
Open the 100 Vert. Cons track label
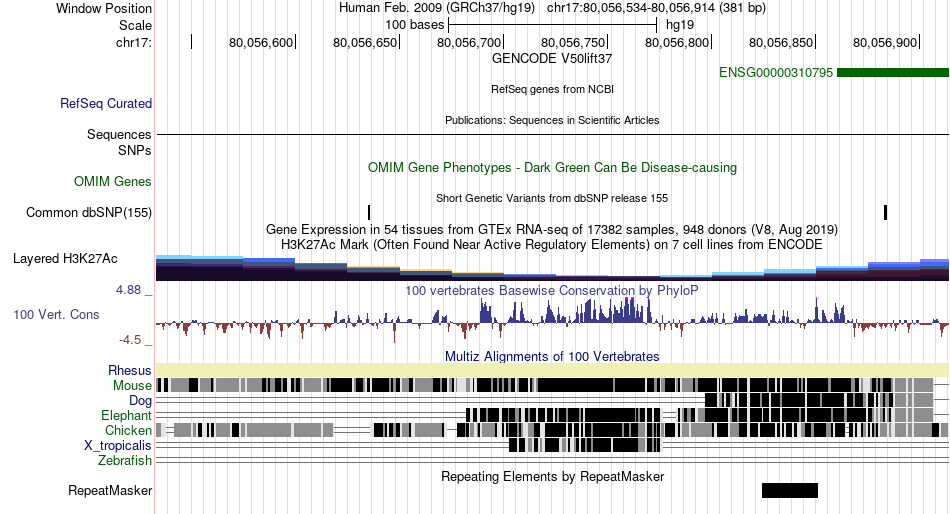[x=56, y=315]
